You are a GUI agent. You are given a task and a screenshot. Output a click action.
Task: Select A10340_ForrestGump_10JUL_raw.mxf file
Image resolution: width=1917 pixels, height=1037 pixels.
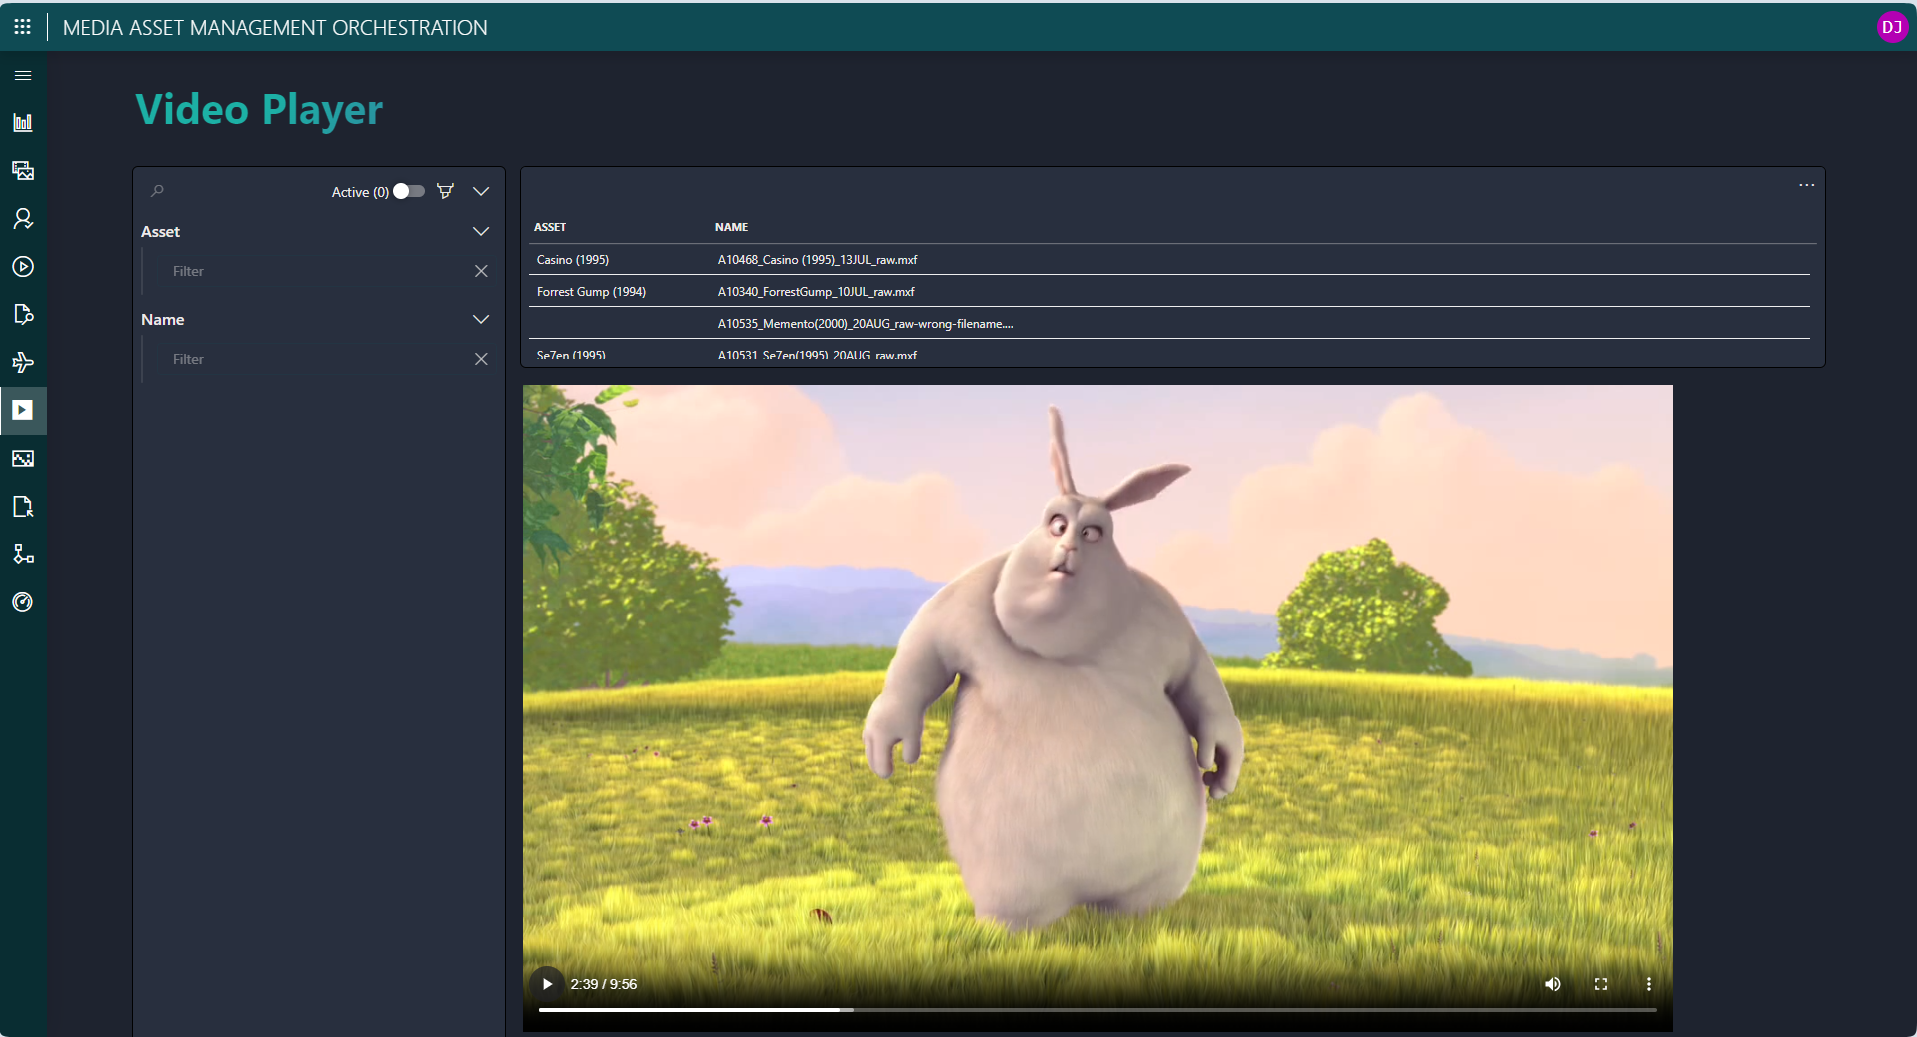click(816, 292)
